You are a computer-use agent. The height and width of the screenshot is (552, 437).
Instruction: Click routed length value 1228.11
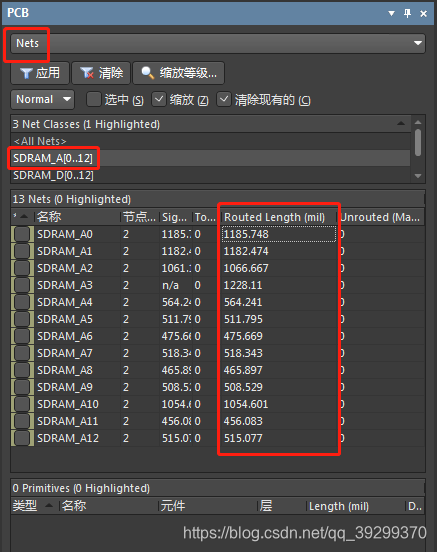[243, 285]
